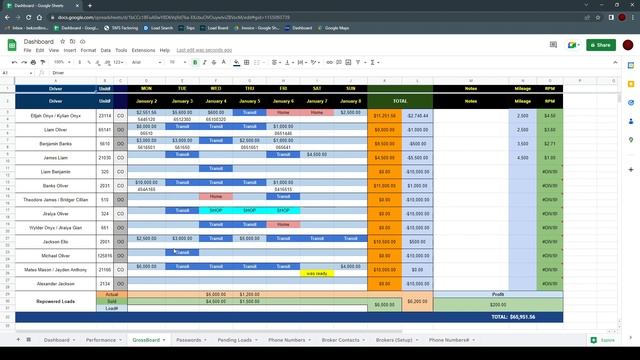Screen dimensions: 640x360
Task: Toggle italic formatting
Action: click(x=204, y=62)
